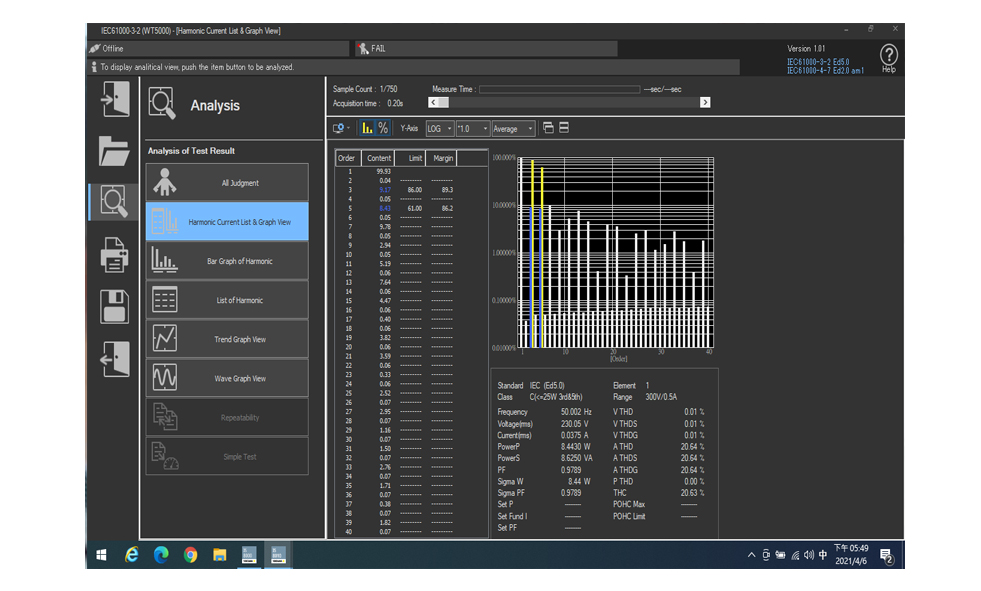Click the enter-door icon in left sidebar
The image size is (981, 591).
115,100
